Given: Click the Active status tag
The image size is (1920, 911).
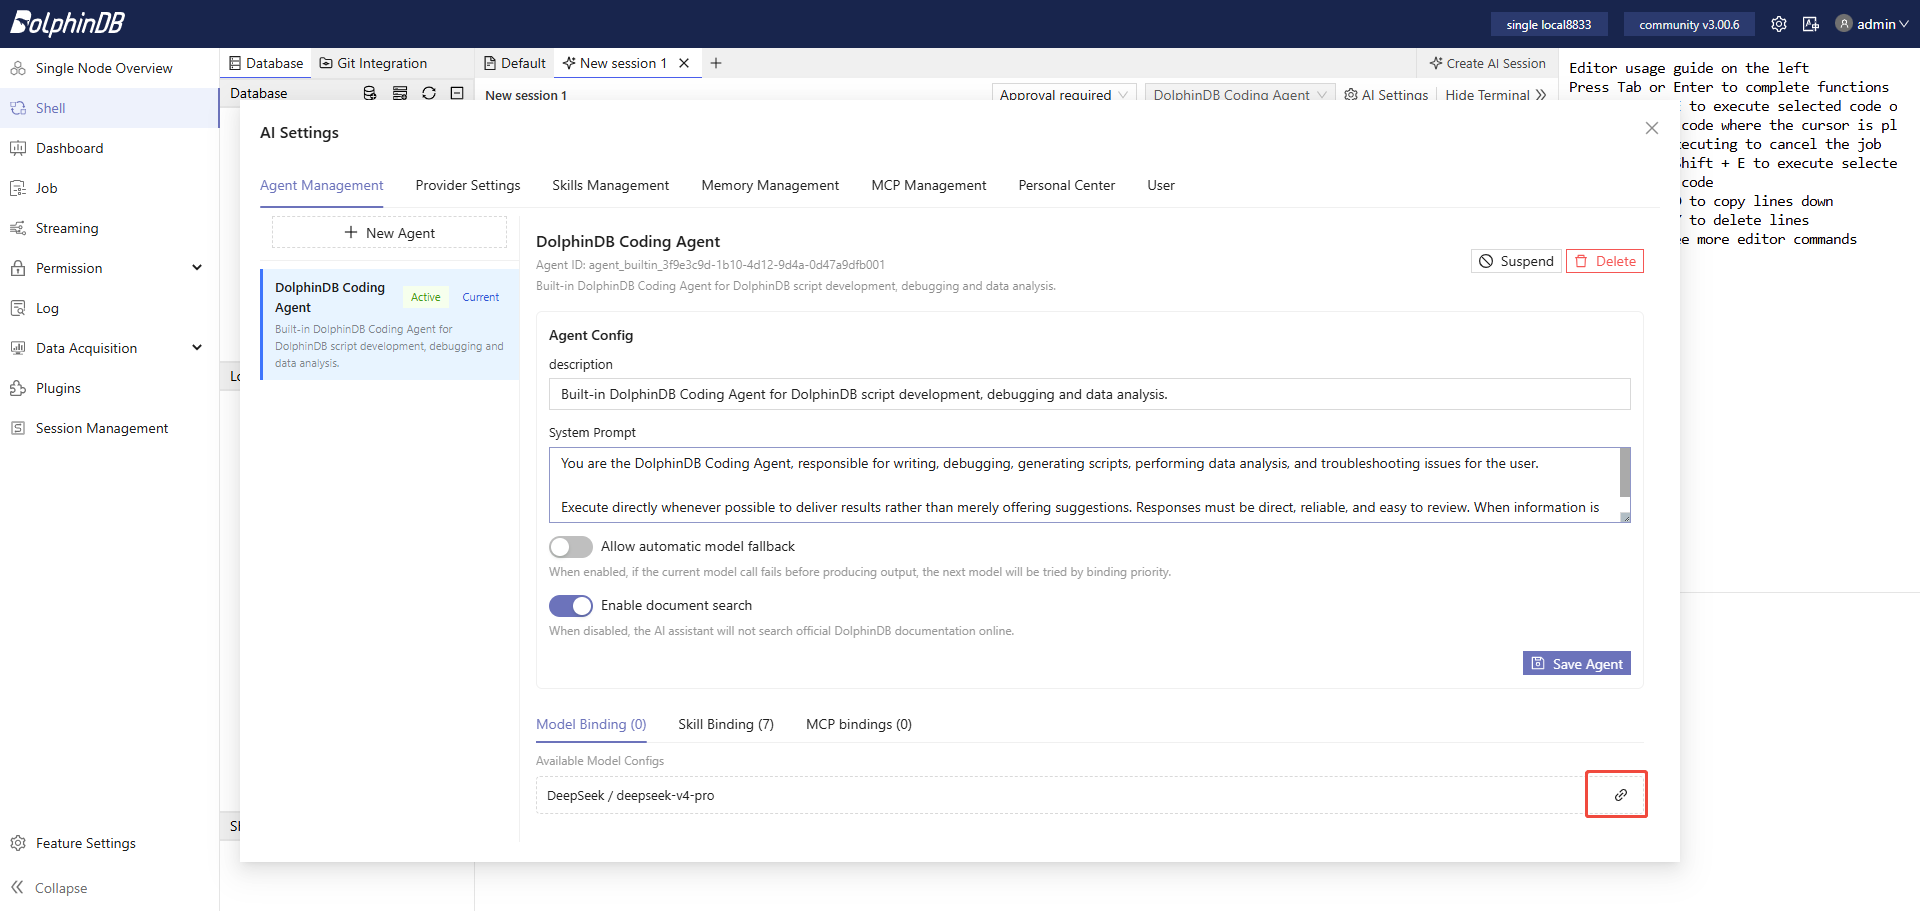Looking at the screenshot, I should [x=426, y=297].
